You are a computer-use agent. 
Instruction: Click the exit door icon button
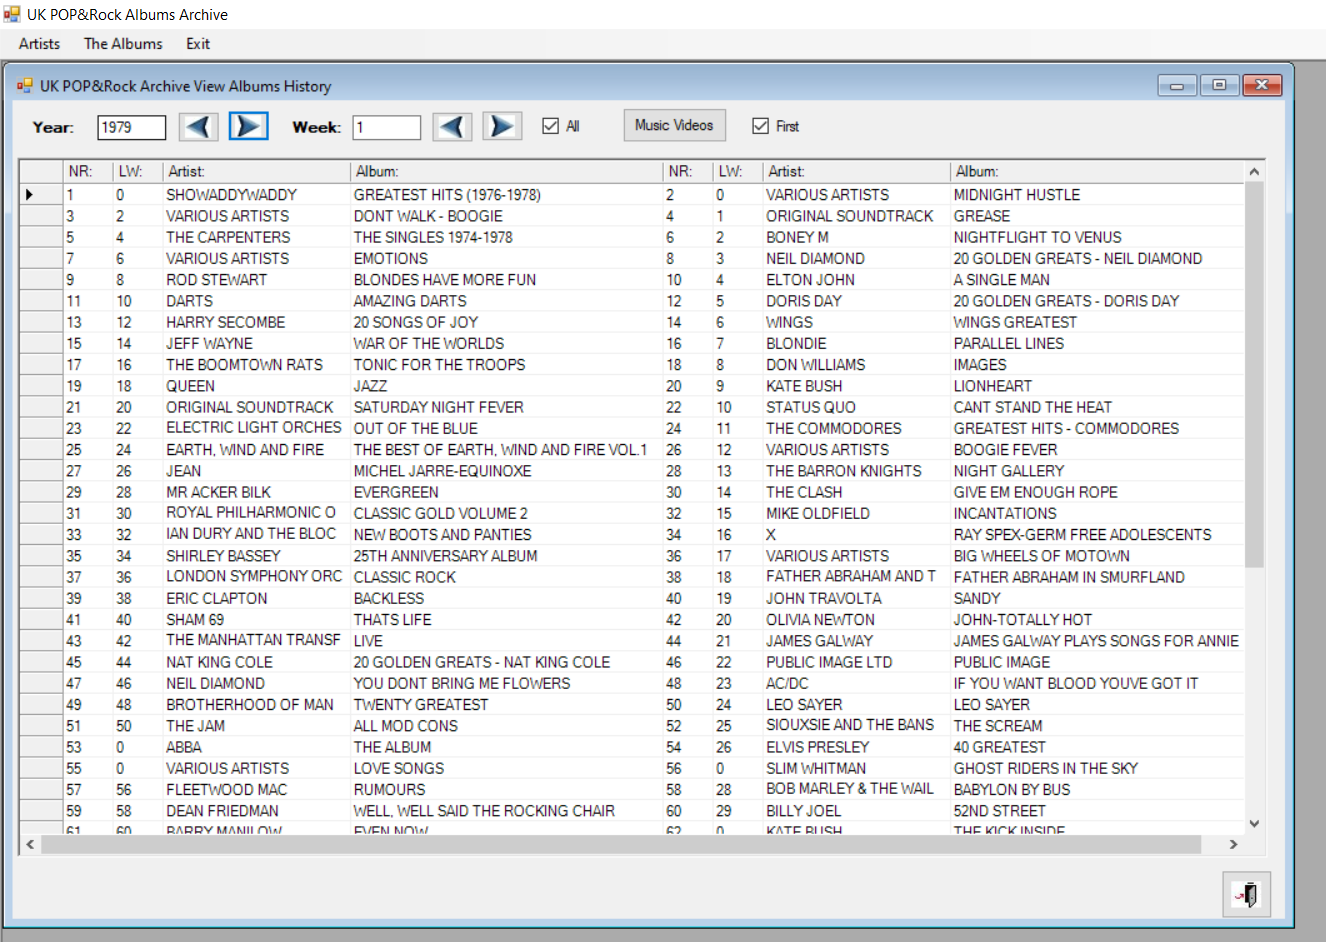(1247, 894)
